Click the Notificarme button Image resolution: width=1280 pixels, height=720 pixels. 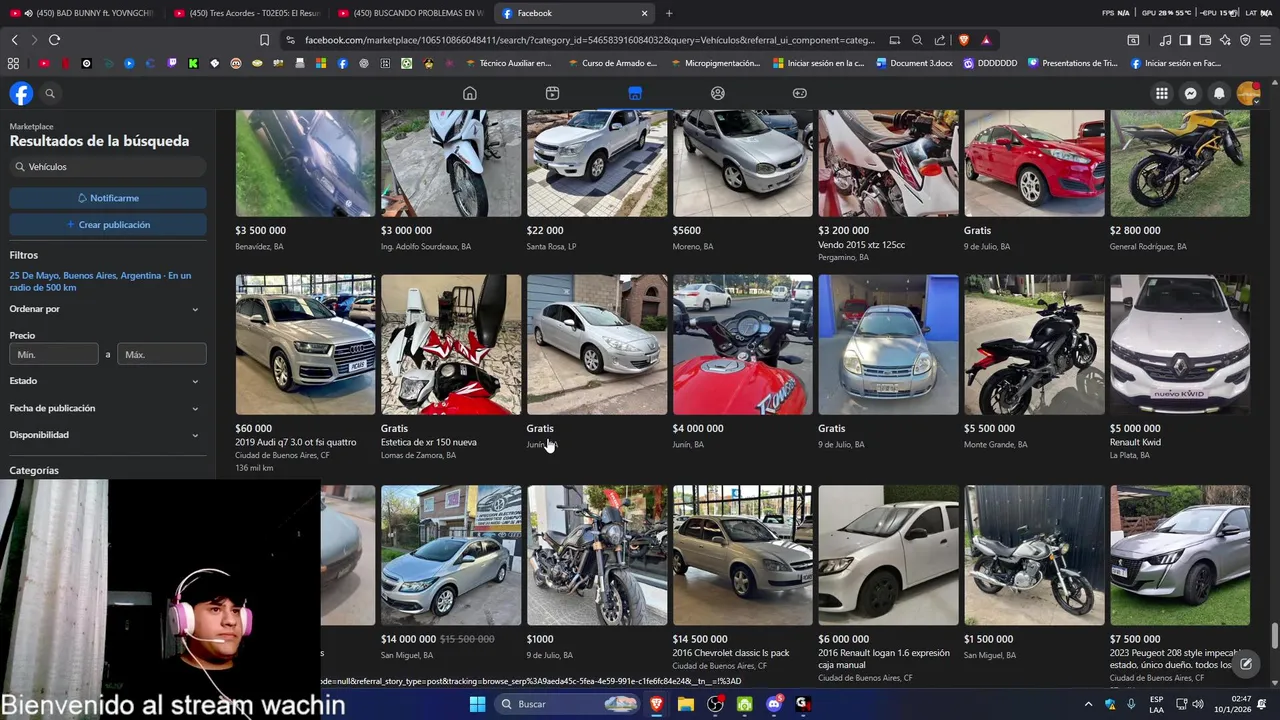(108, 198)
